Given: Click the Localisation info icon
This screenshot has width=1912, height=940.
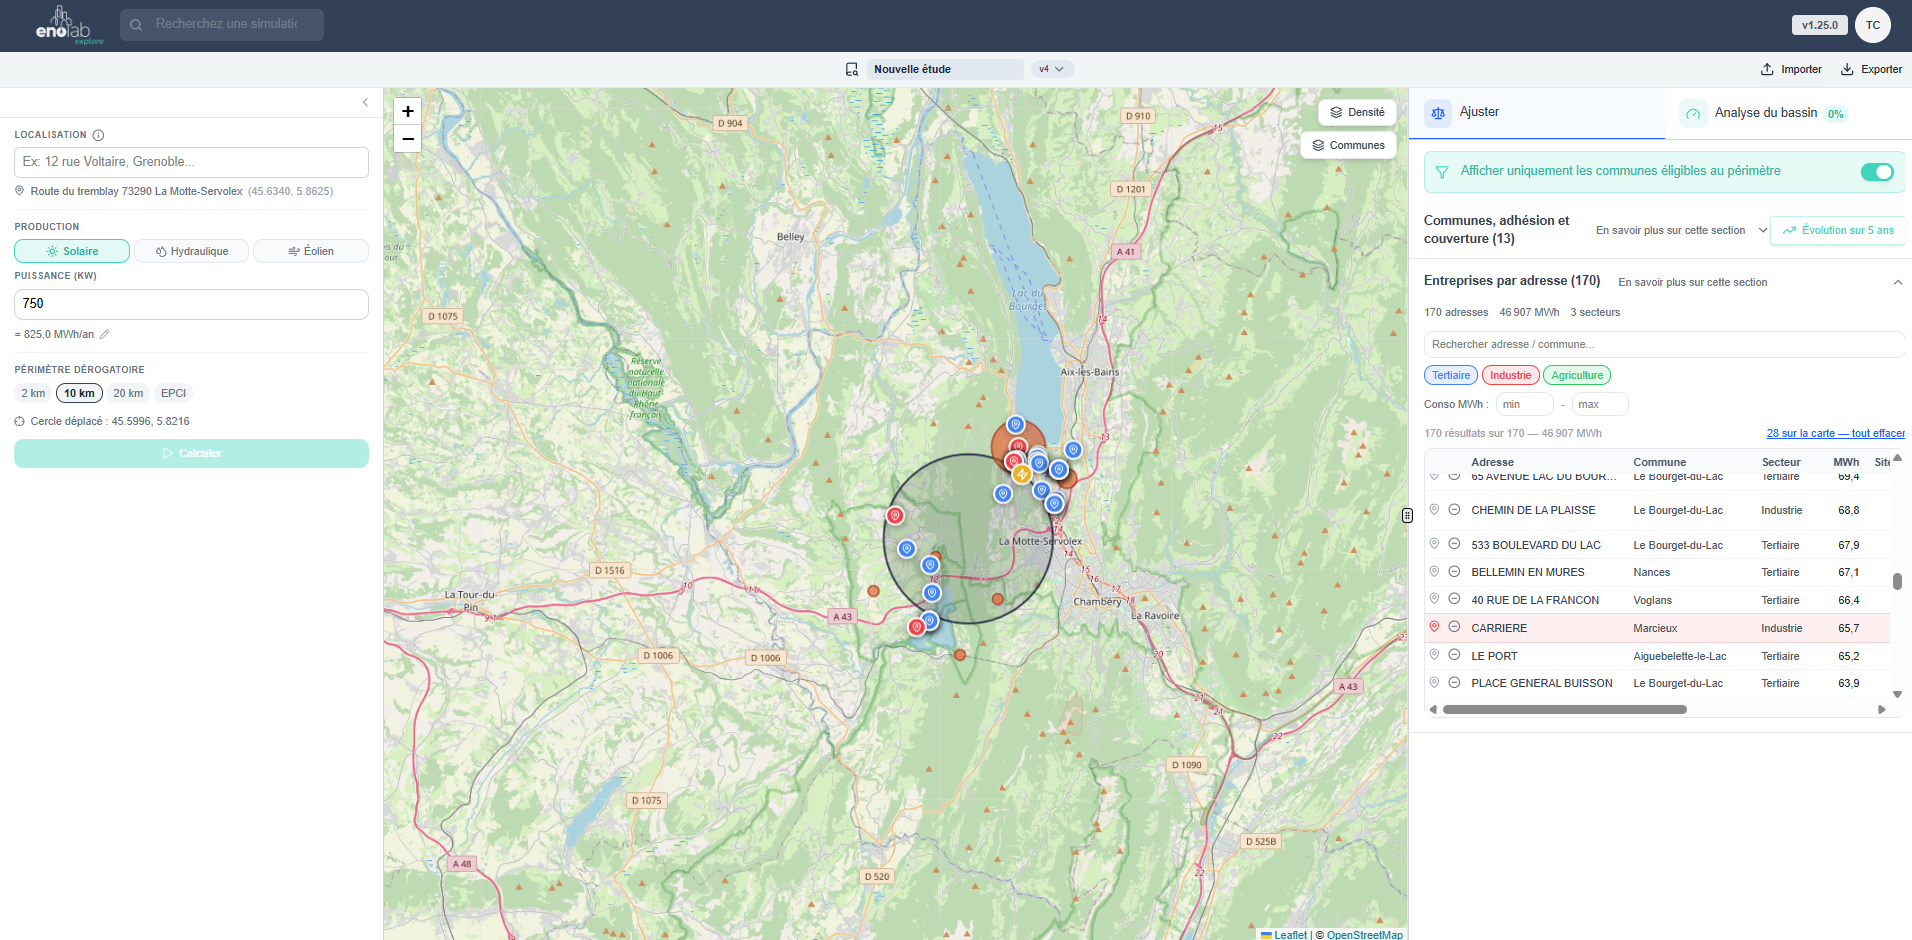Looking at the screenshot, I should [98, 135].
